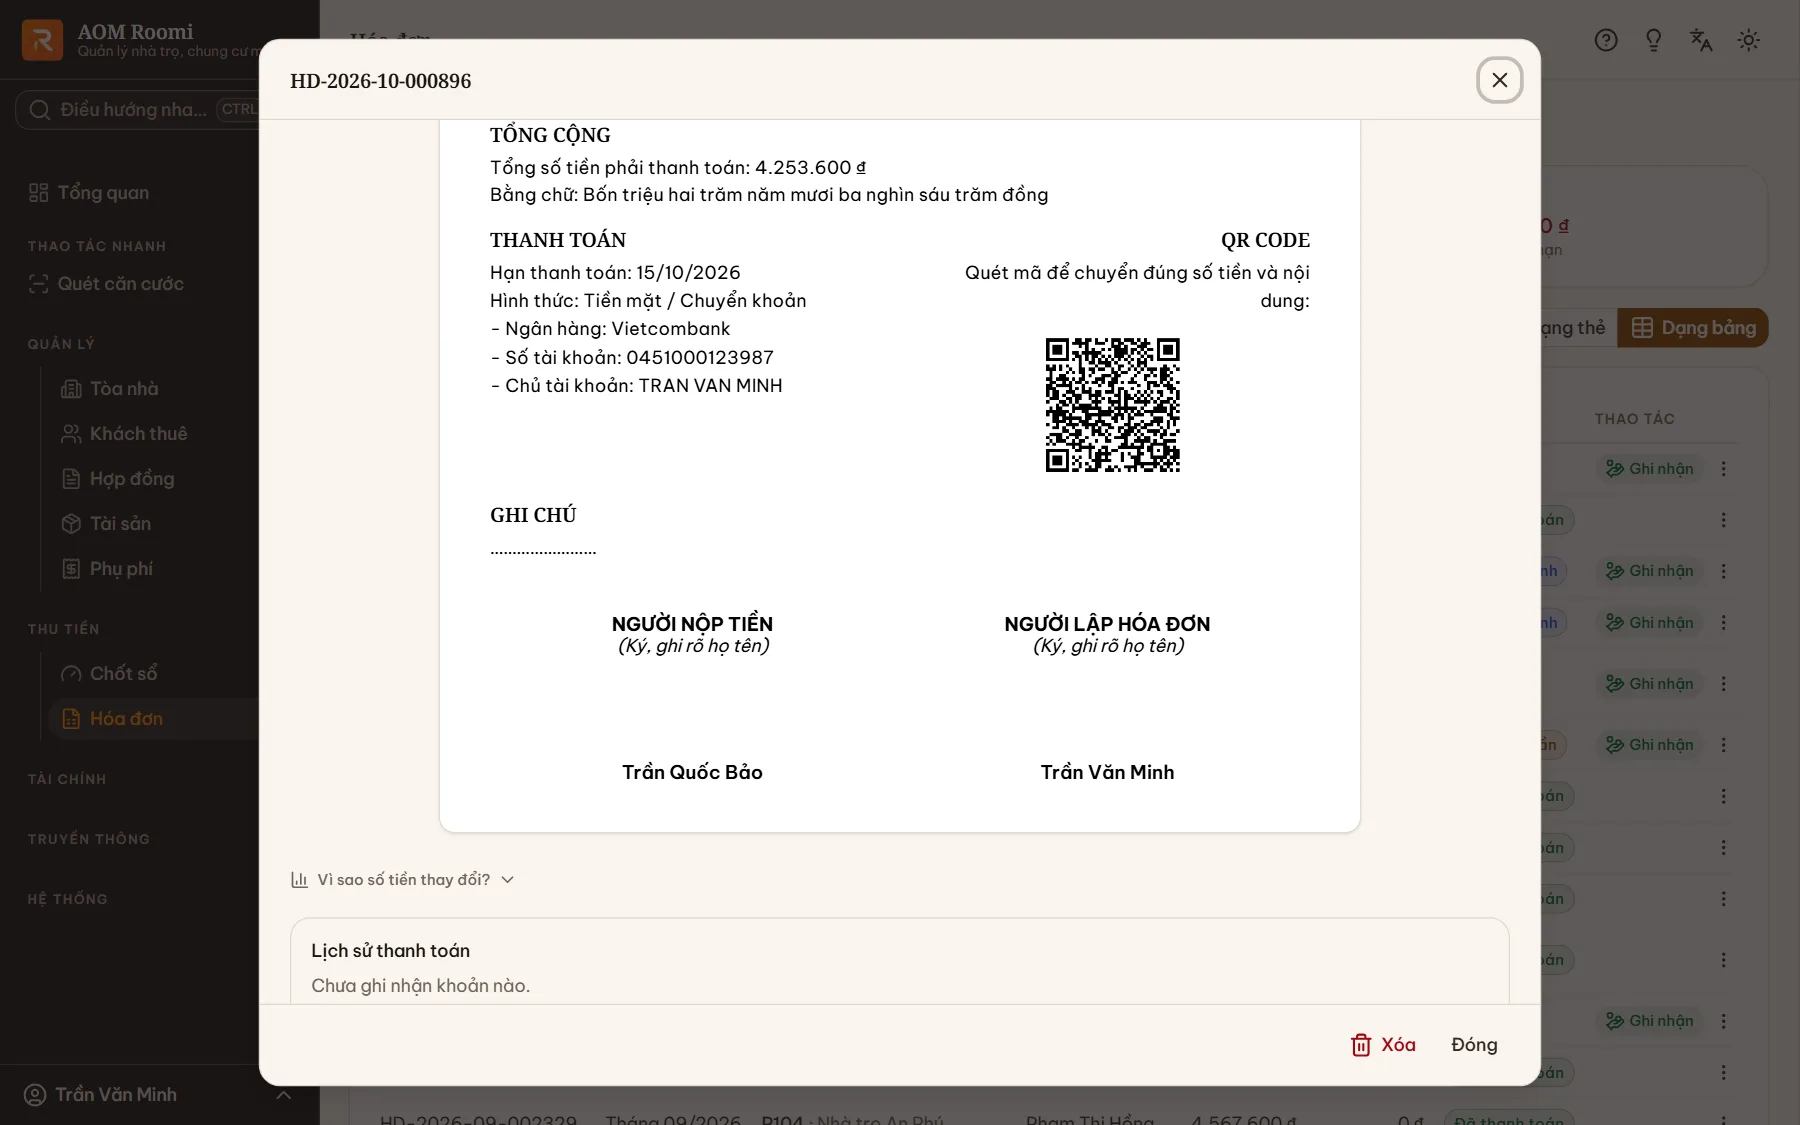Viewport: 1800px width, 1125px height.
Task: Close the invoice dialog with X
Action: (x=1499, y=80)
